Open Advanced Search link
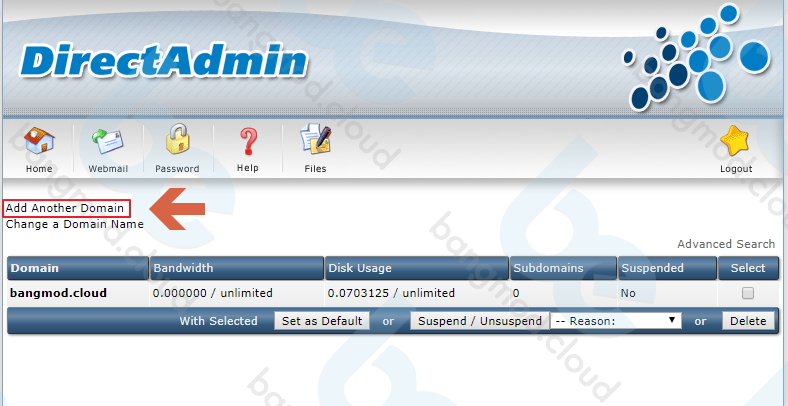This screenshot has height=406, width=788. 726,244
